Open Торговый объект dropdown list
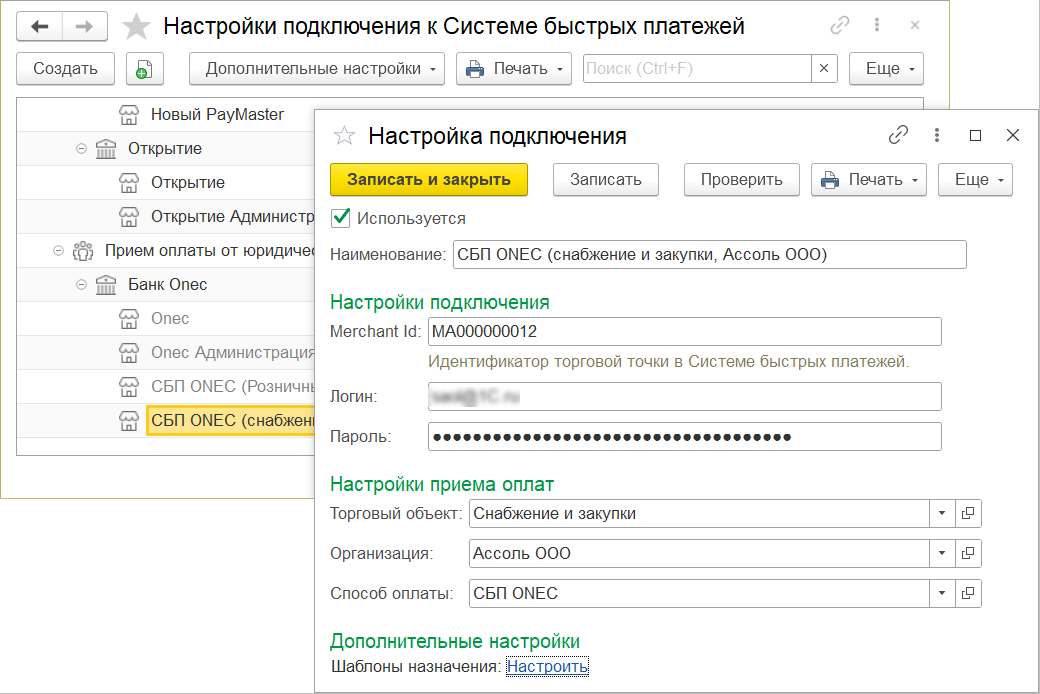The height and width of the screenshot is (694, 1040). point(942,514)
